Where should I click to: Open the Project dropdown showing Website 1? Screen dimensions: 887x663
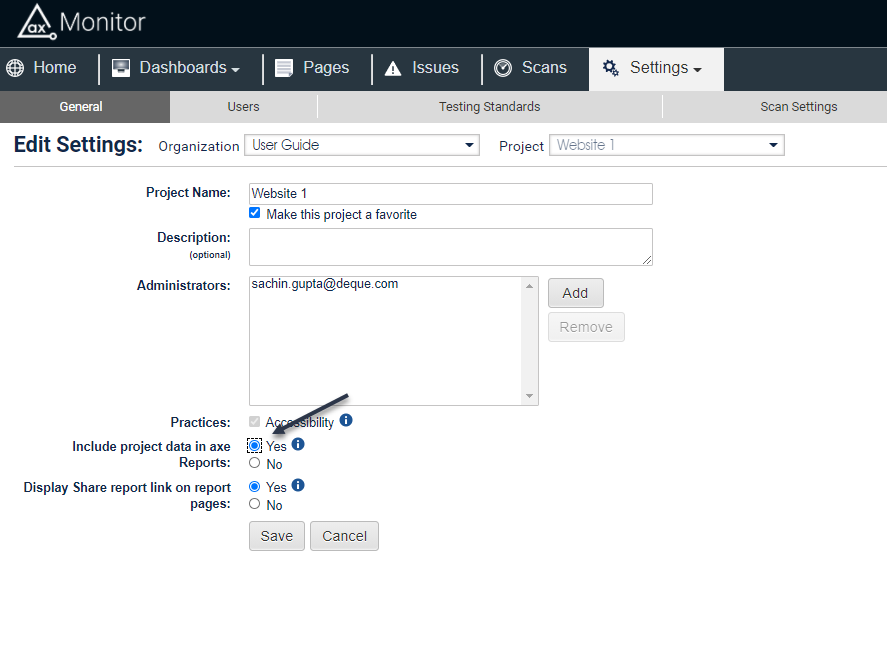(667, 146)
